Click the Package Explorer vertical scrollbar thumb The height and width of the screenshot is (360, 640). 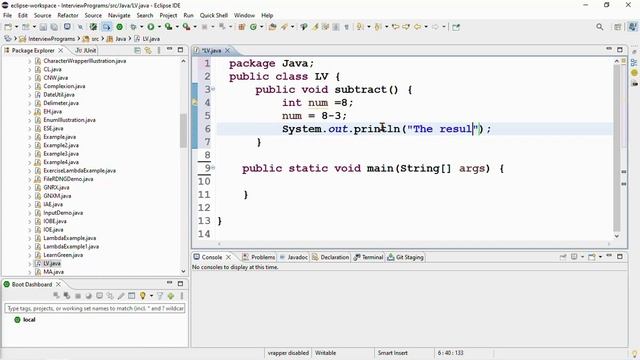(183, 131)
